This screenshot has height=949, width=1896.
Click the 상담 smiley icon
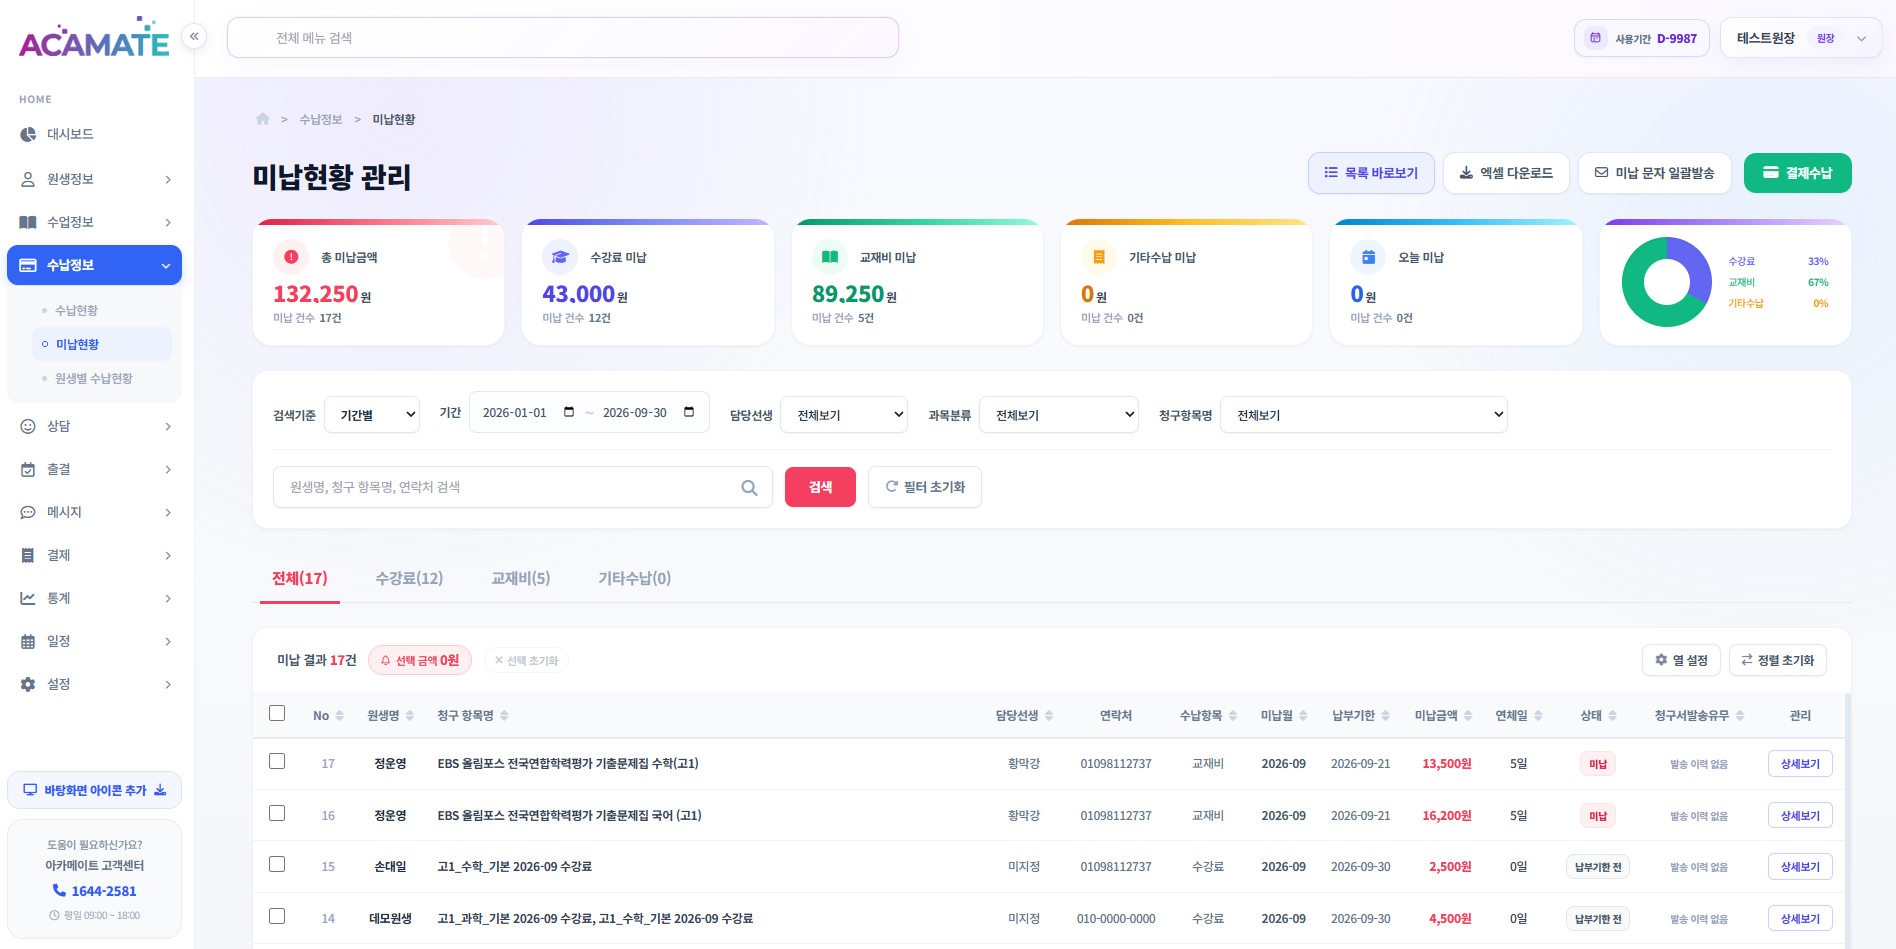[28, 426]
